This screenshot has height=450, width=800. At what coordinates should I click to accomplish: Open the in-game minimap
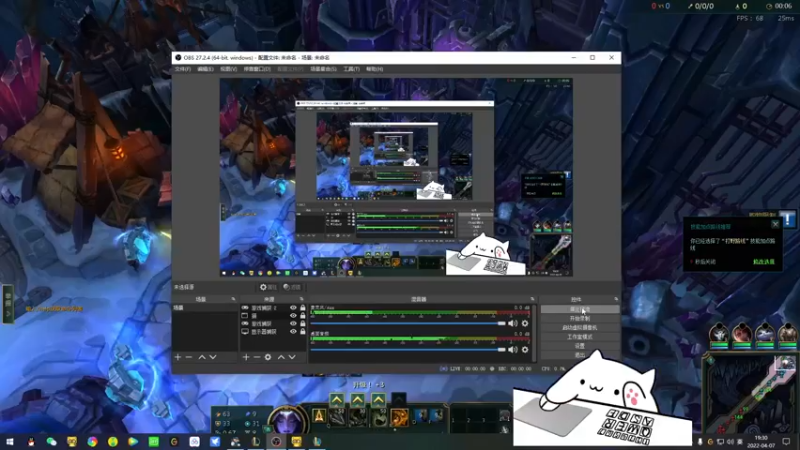(x=750, y=394)
